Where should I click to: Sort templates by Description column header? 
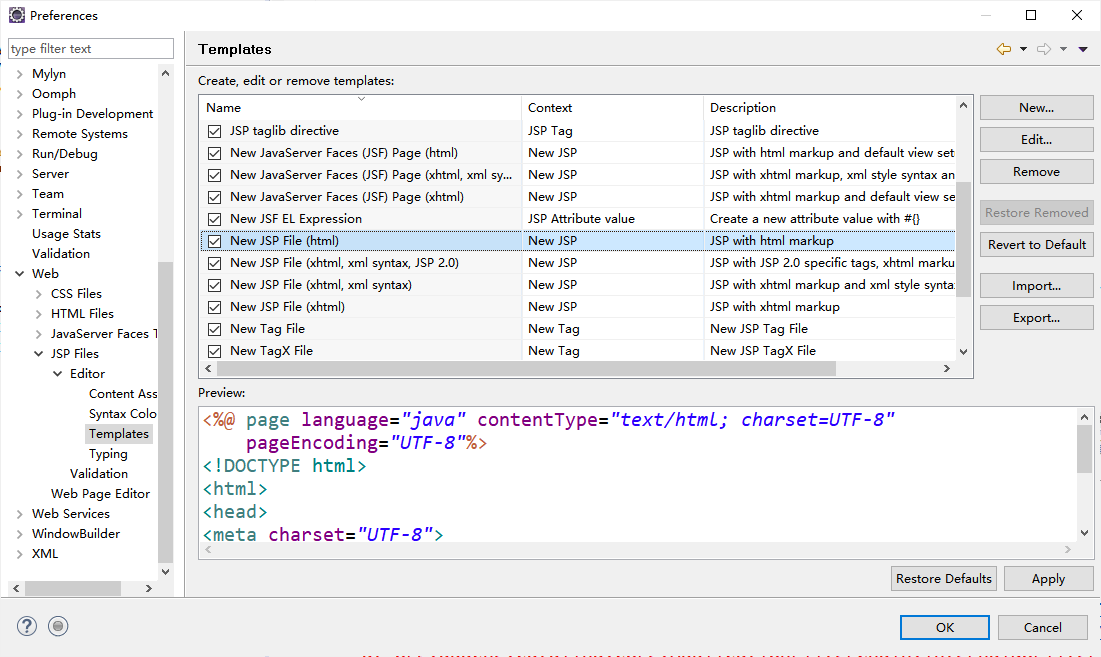pyautogui.click(x=829, y=107)
